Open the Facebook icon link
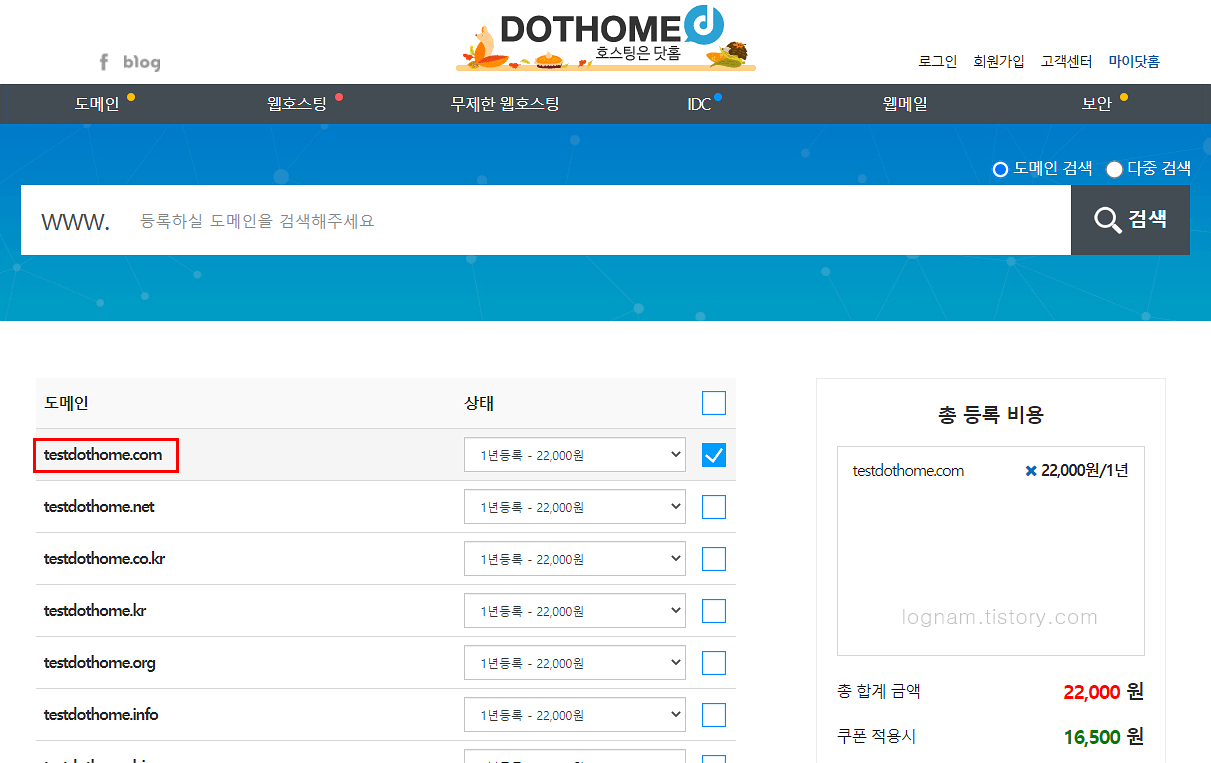Screen dimensions: 1211x763 103,62
